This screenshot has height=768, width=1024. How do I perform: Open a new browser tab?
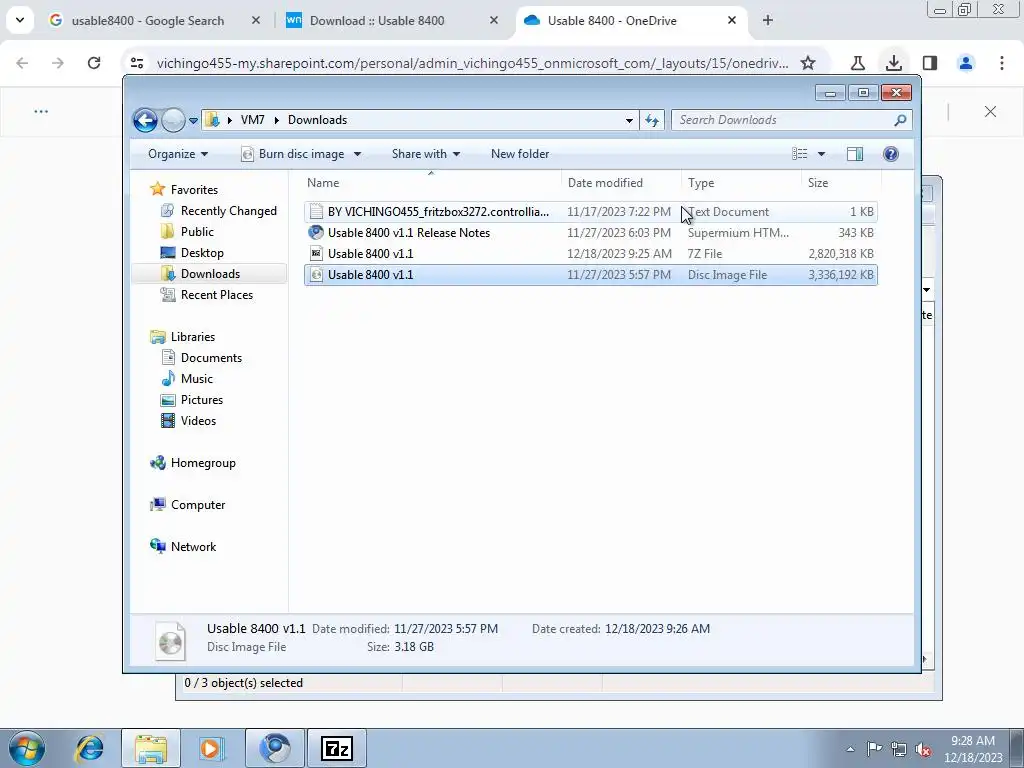tap(767, 20)
